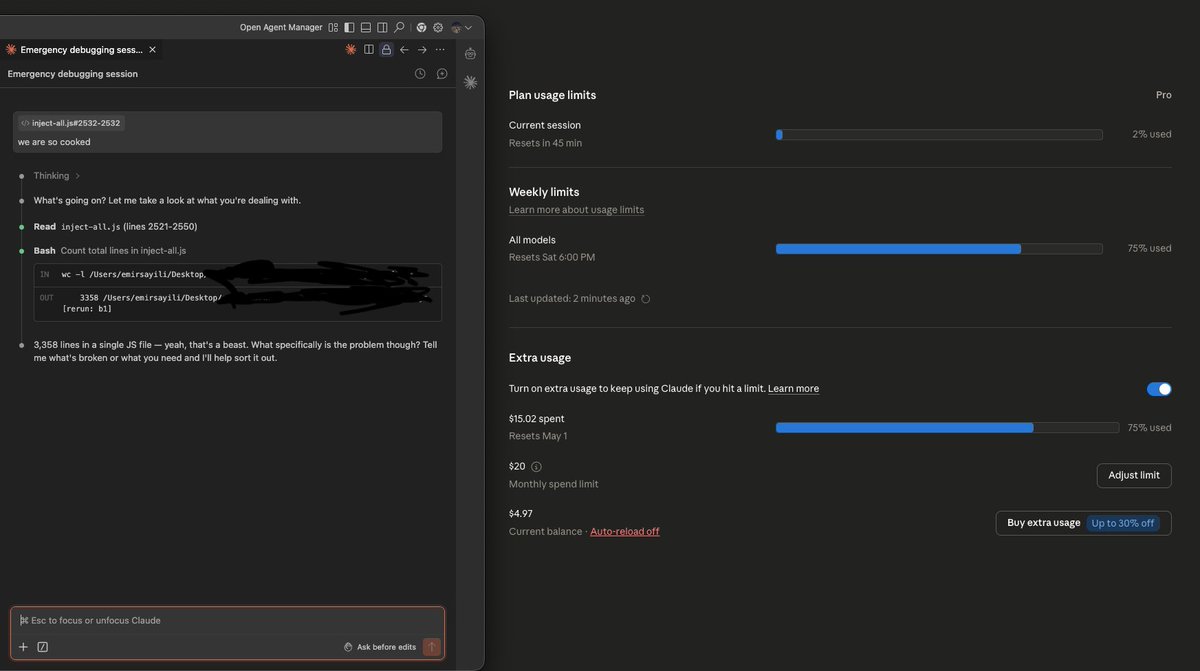The image size is (1200, 671).
Task: Open the robot agent icon in the side strip
Action: [470, 54]
